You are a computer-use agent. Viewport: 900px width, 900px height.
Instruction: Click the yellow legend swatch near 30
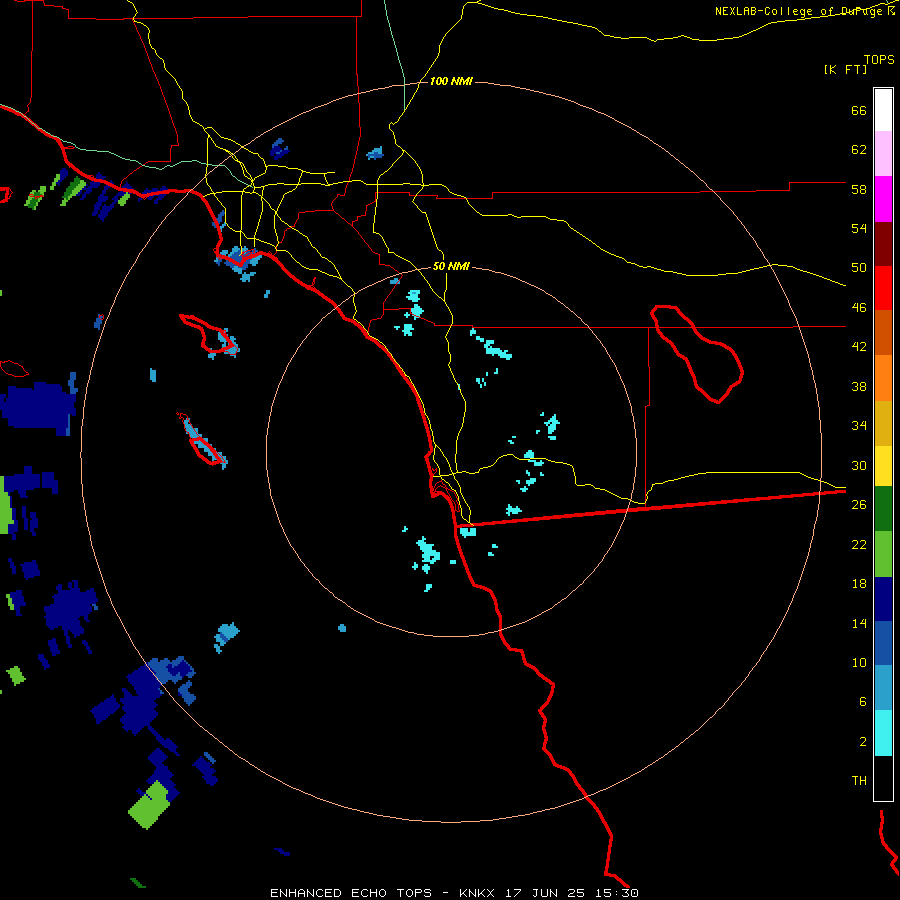click(x=883, y=466)
